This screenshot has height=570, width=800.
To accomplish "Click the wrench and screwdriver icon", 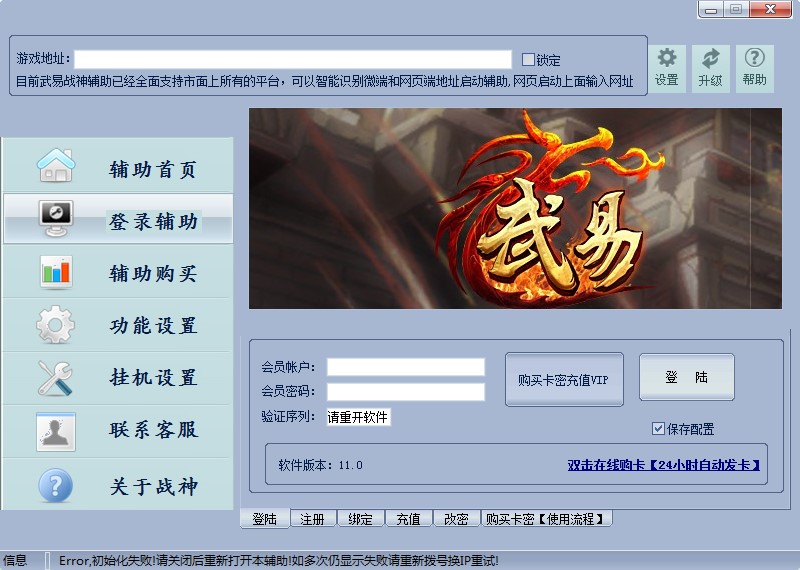I will pyautogui.click(x=55, y=378).
